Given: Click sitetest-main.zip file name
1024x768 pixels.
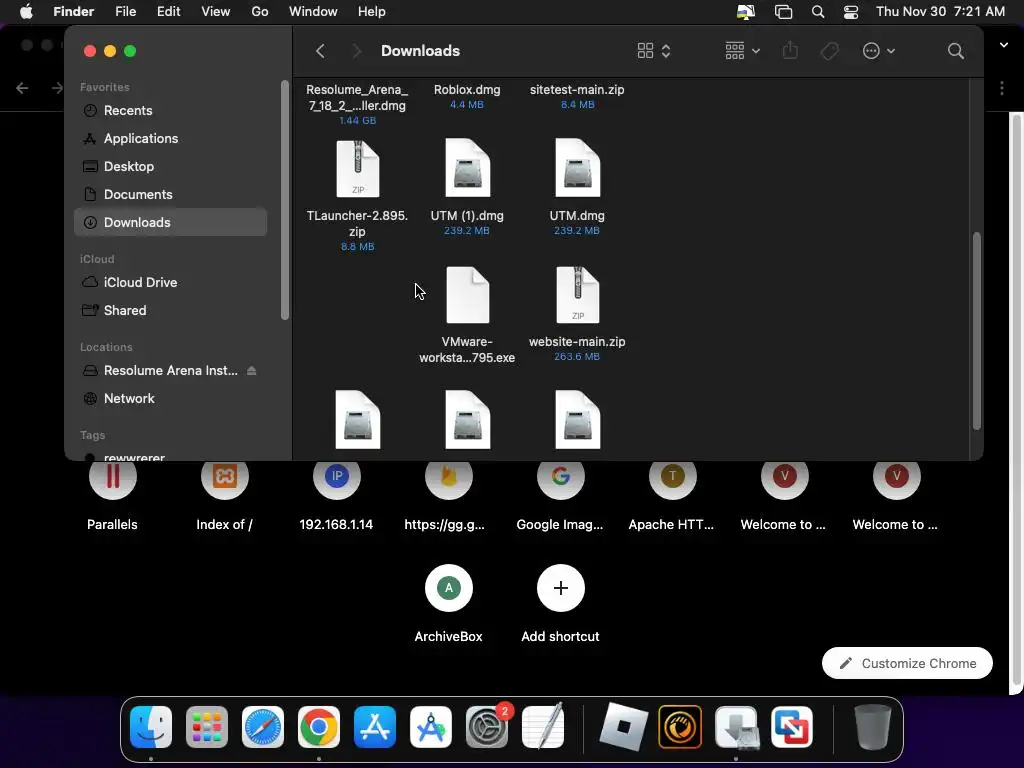Looking at the screenshot, I should click(577, 89).
